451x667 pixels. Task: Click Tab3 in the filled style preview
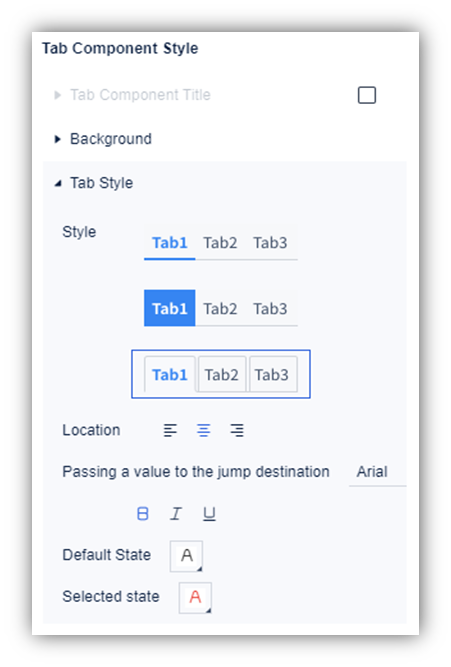click(x=270, y=309)
